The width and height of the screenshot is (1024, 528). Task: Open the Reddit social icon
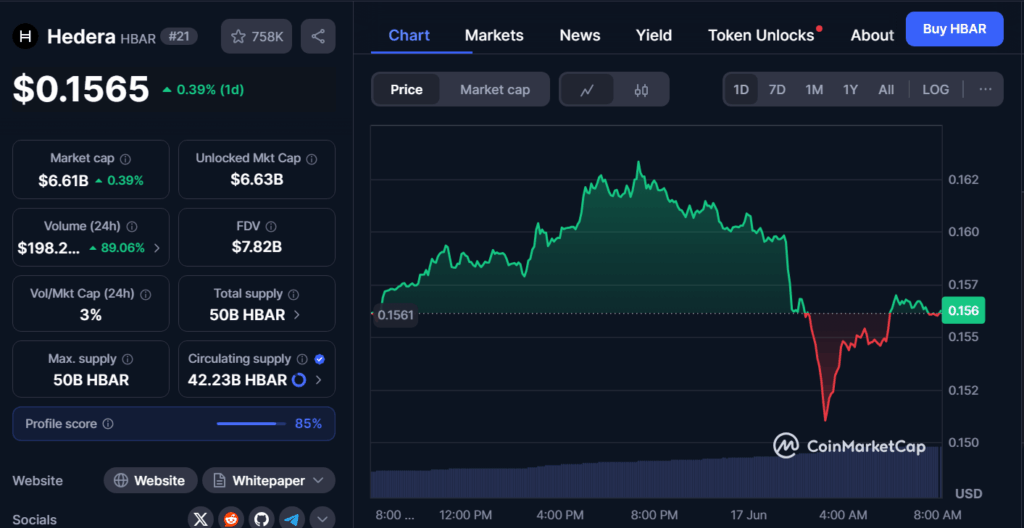coord(231,520)
